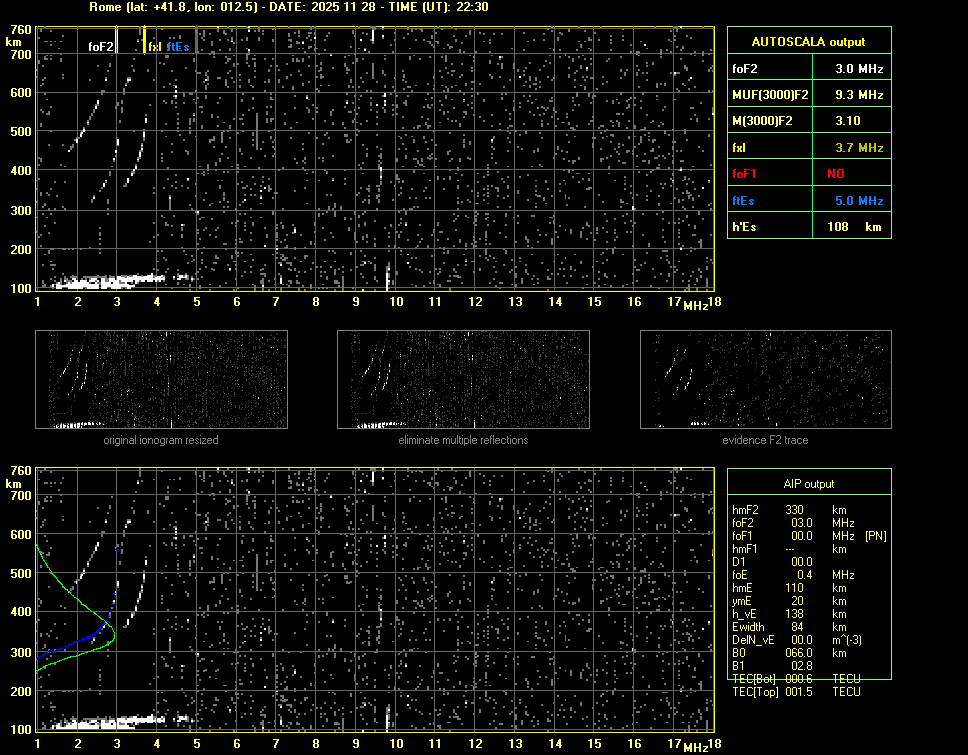Click the yellow fxI 3.7 MHz value
The image size is (968, 755).
coord(859,148)
